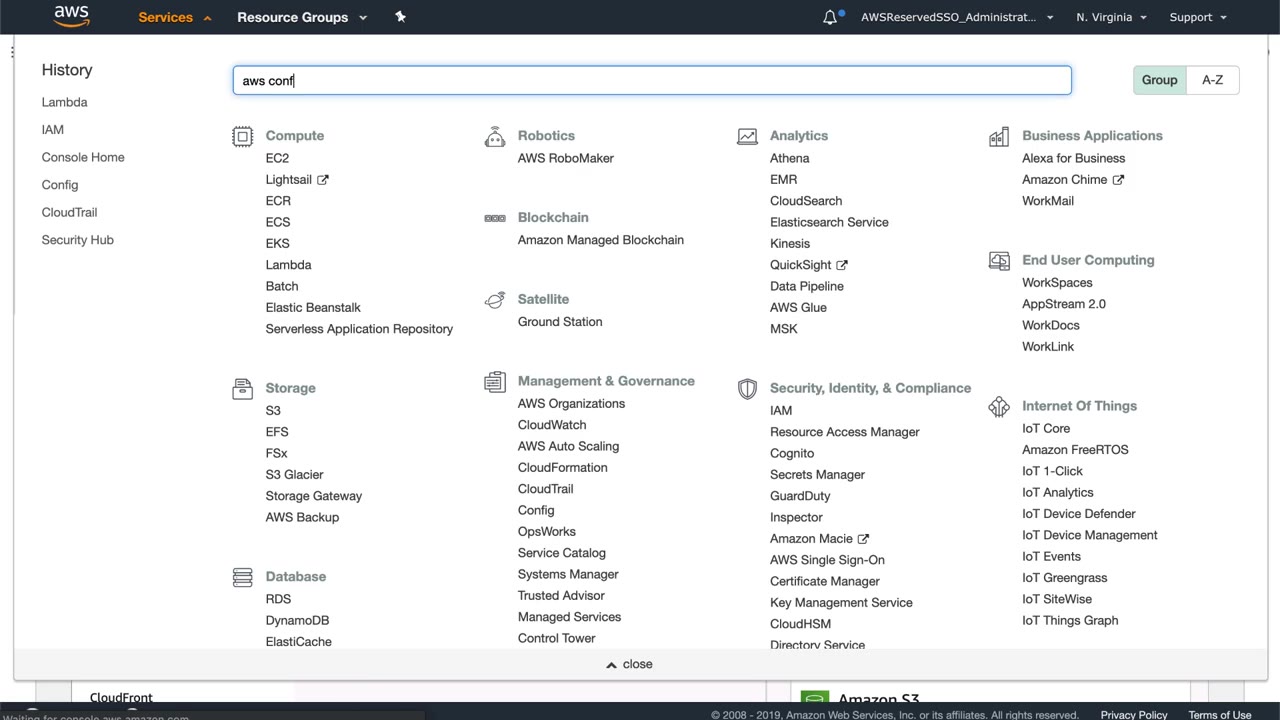Open the EC2 service
The width and height of the screenshot is (1280, 720).
(x=277, y=158)
